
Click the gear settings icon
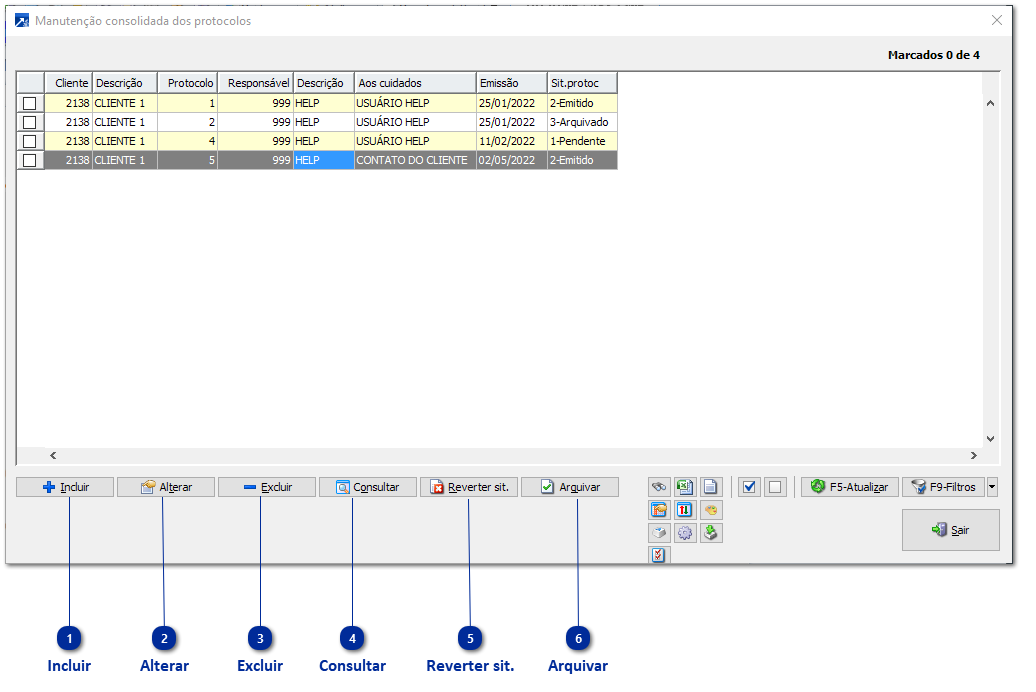pyautogui.click(x=685, y=533)
